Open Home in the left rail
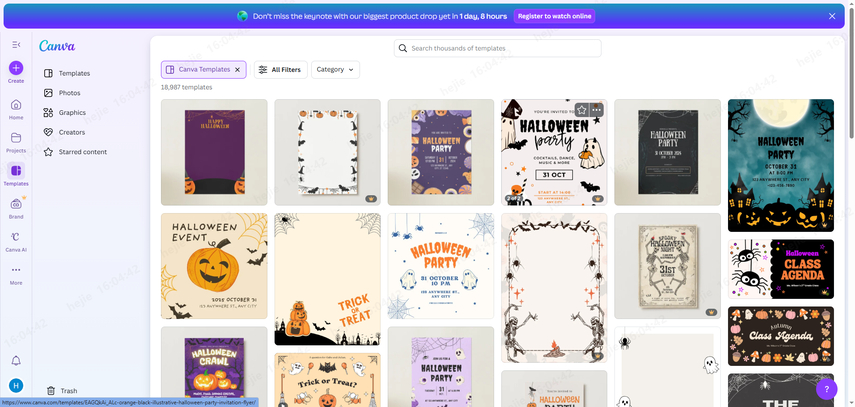Viewport: 855px width, 407px height. (16, 109)
